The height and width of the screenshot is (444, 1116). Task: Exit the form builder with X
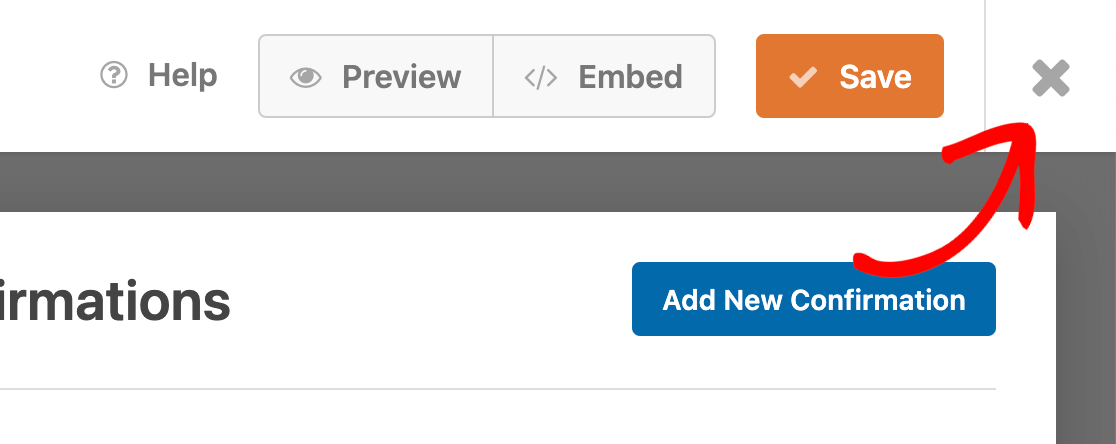[1051, 78]
